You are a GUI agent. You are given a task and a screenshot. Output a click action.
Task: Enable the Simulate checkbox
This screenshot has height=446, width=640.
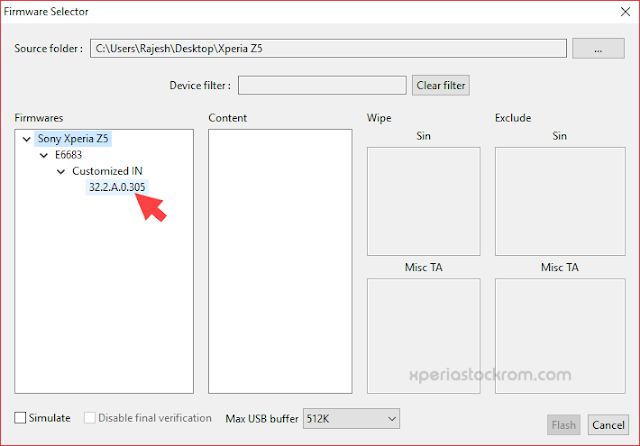20,418
